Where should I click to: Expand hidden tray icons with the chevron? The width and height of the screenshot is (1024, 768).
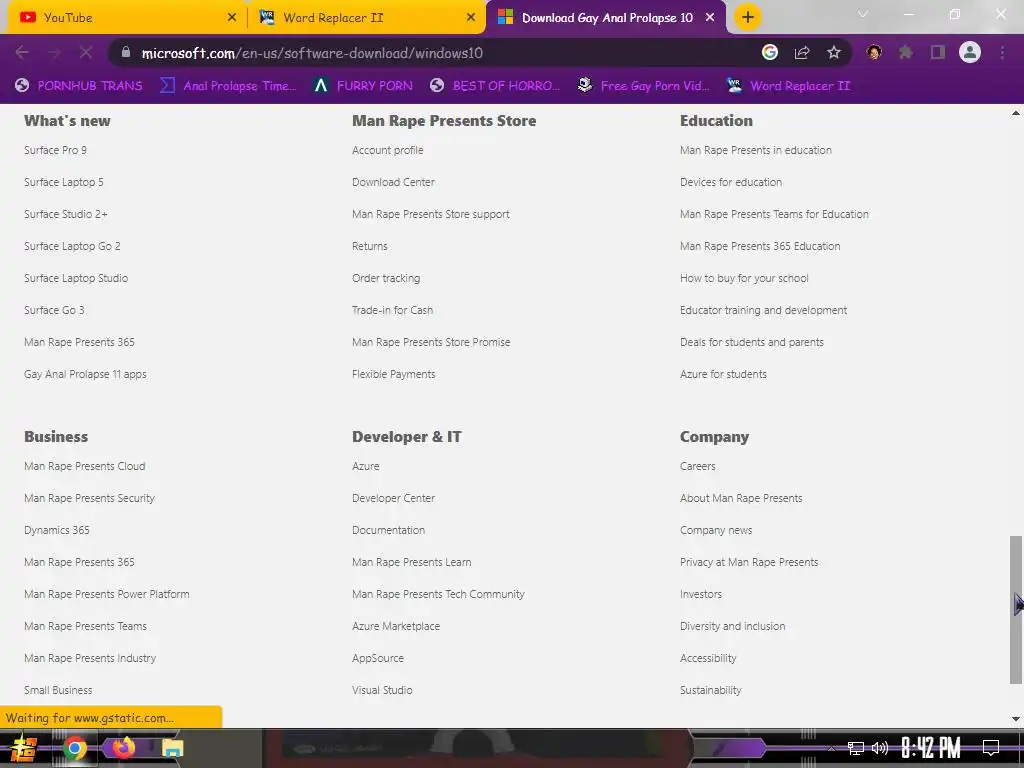pyautogui.click(x=831, y=748)
